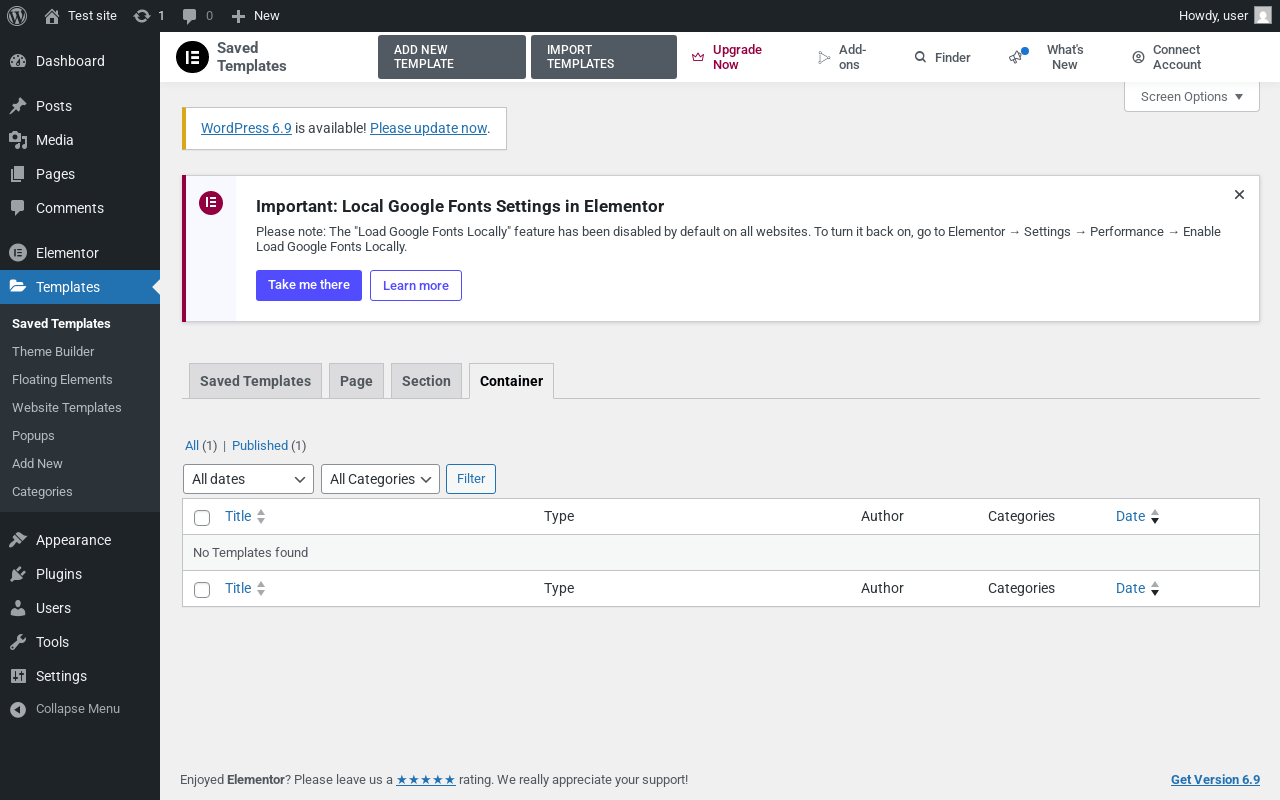Click the comments bubble icon in admin bar
1280x800 pixels.
189,16
